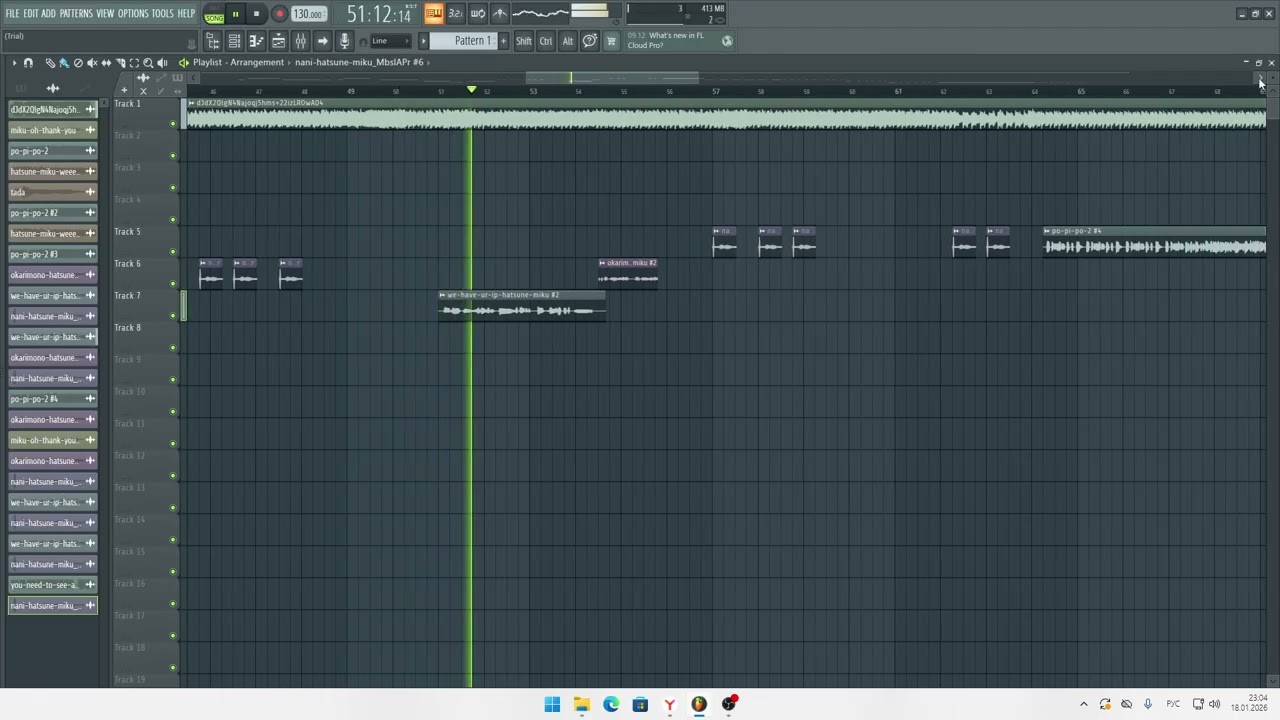This screenshot has width=1280, height=720.
Task: Click the Alt button
Action: point(567,41)
